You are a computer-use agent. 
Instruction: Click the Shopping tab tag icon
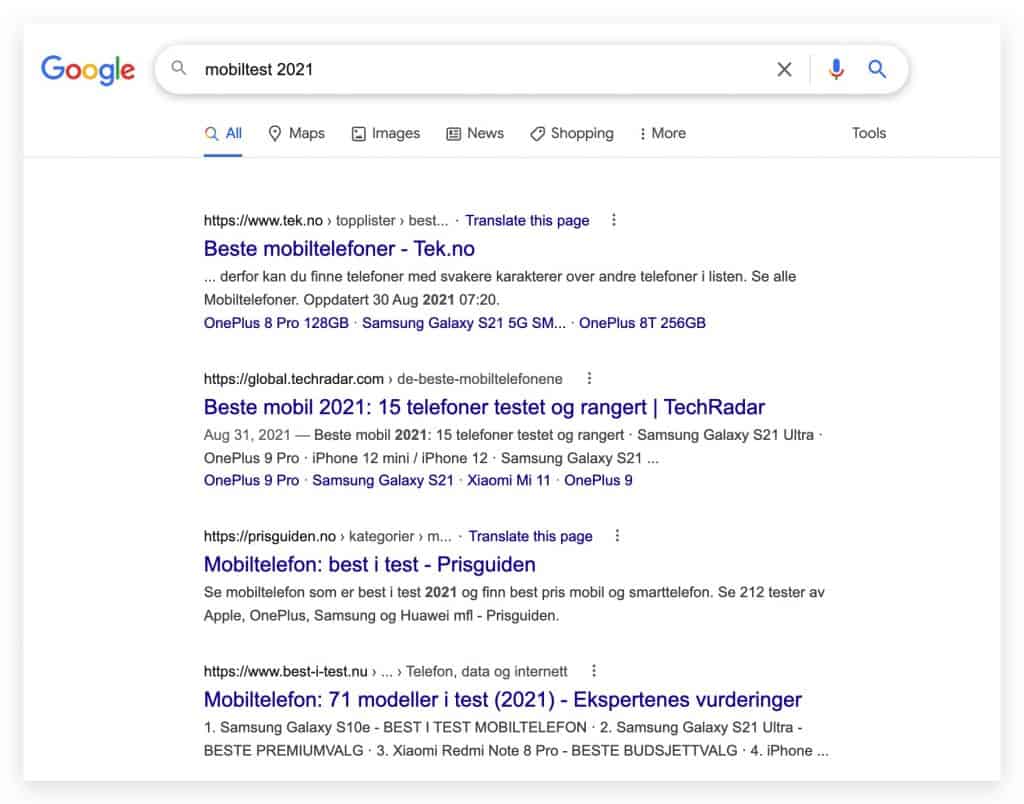pos(537,134)
